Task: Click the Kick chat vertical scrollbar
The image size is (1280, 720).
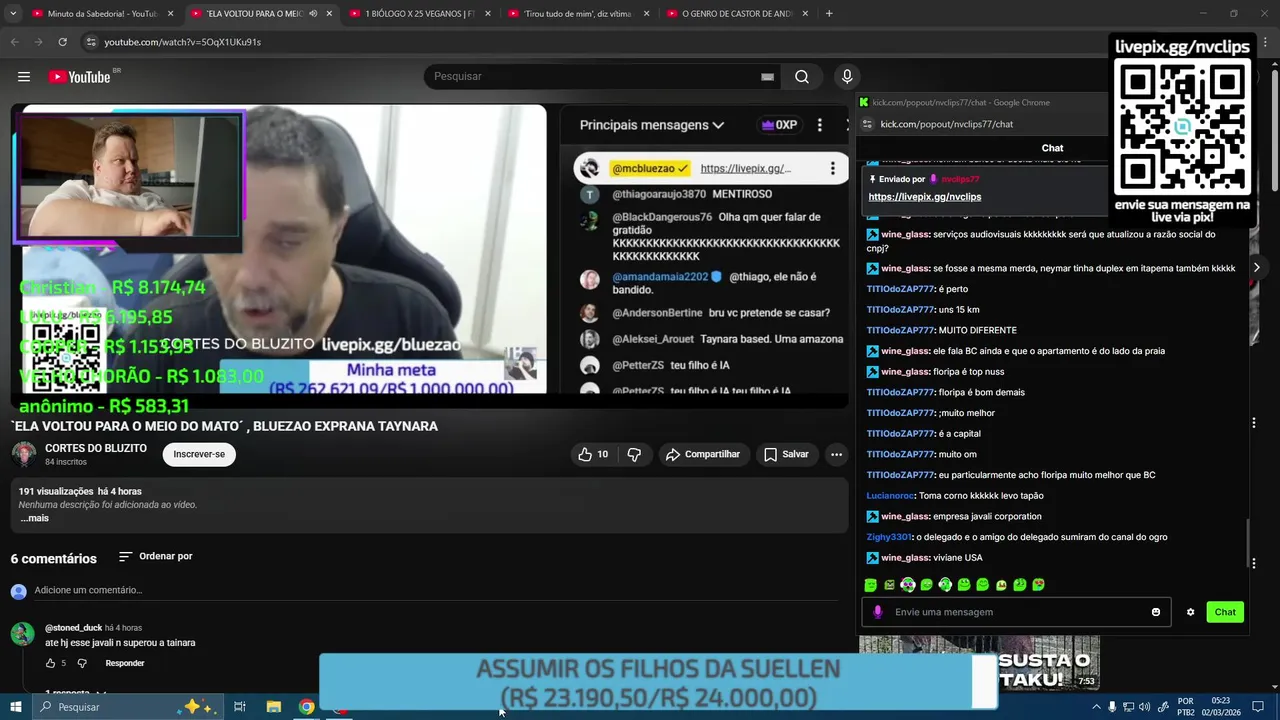Action: [x=1249, y=542]
